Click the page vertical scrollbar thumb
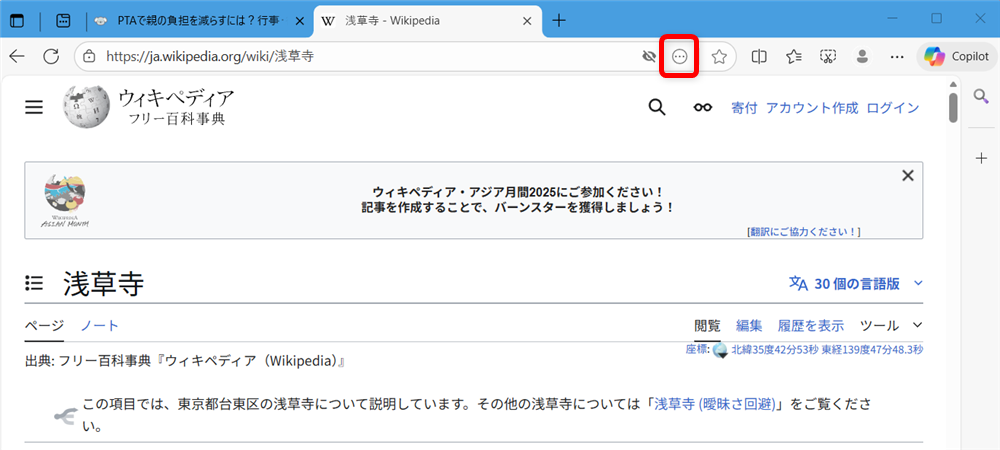Screen dimensions: 1000x450 tap(953, 108)
